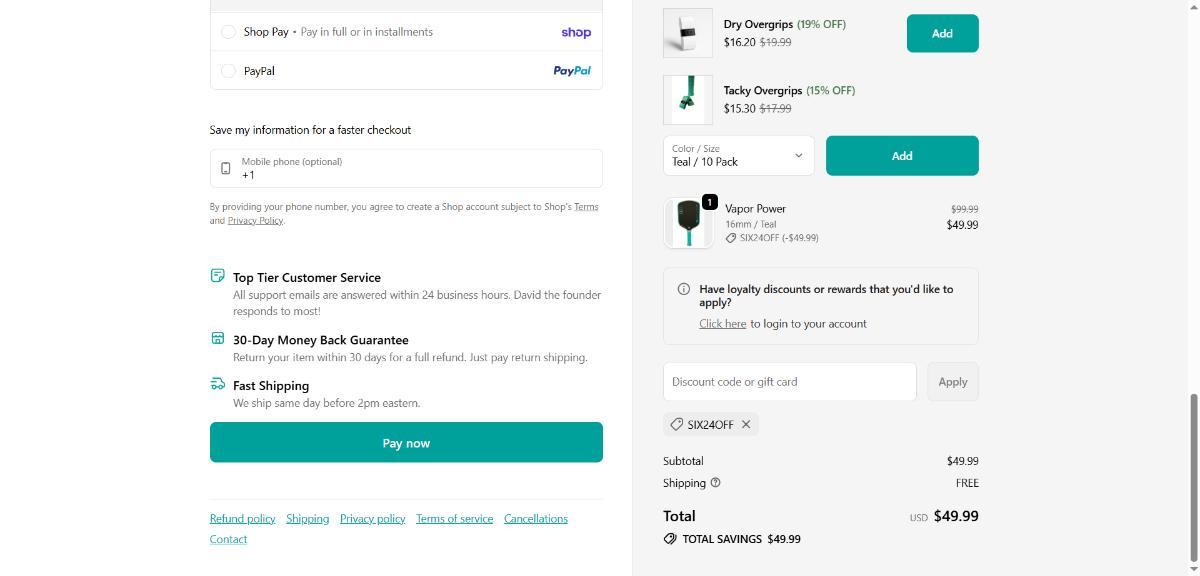
Task: Click the Shop Pay logo icon
Action: [575, 32]
